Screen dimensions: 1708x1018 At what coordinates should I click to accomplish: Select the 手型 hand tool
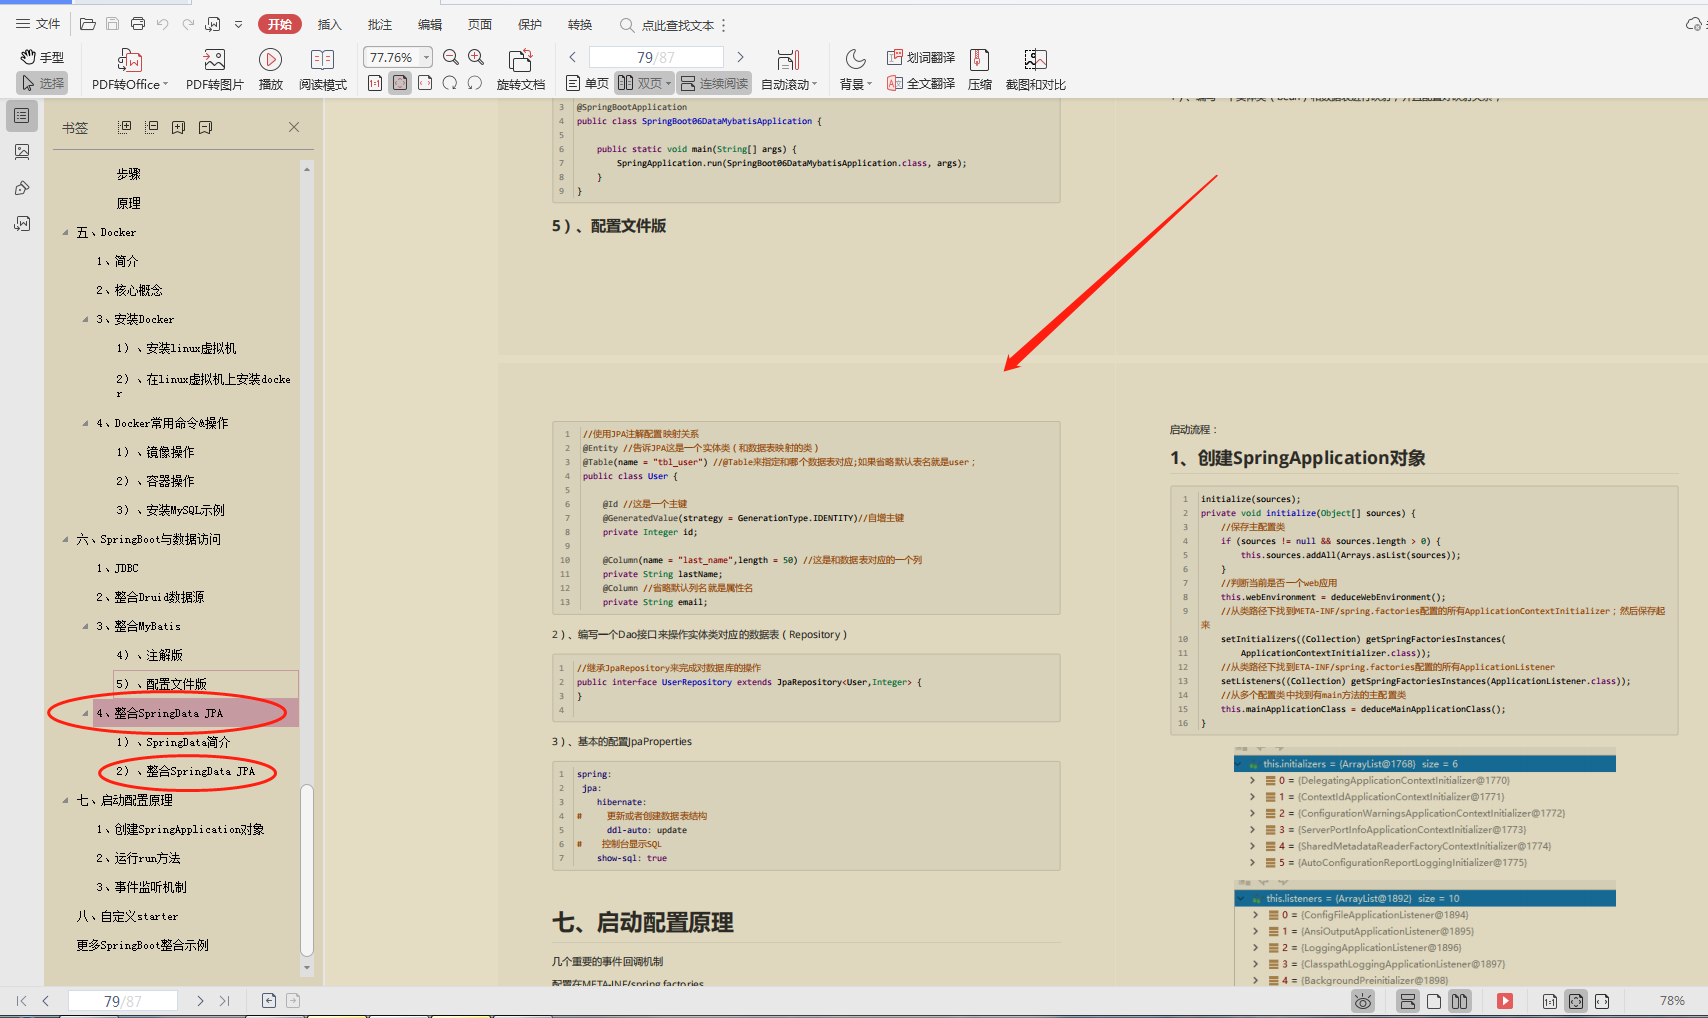[42, 57]
